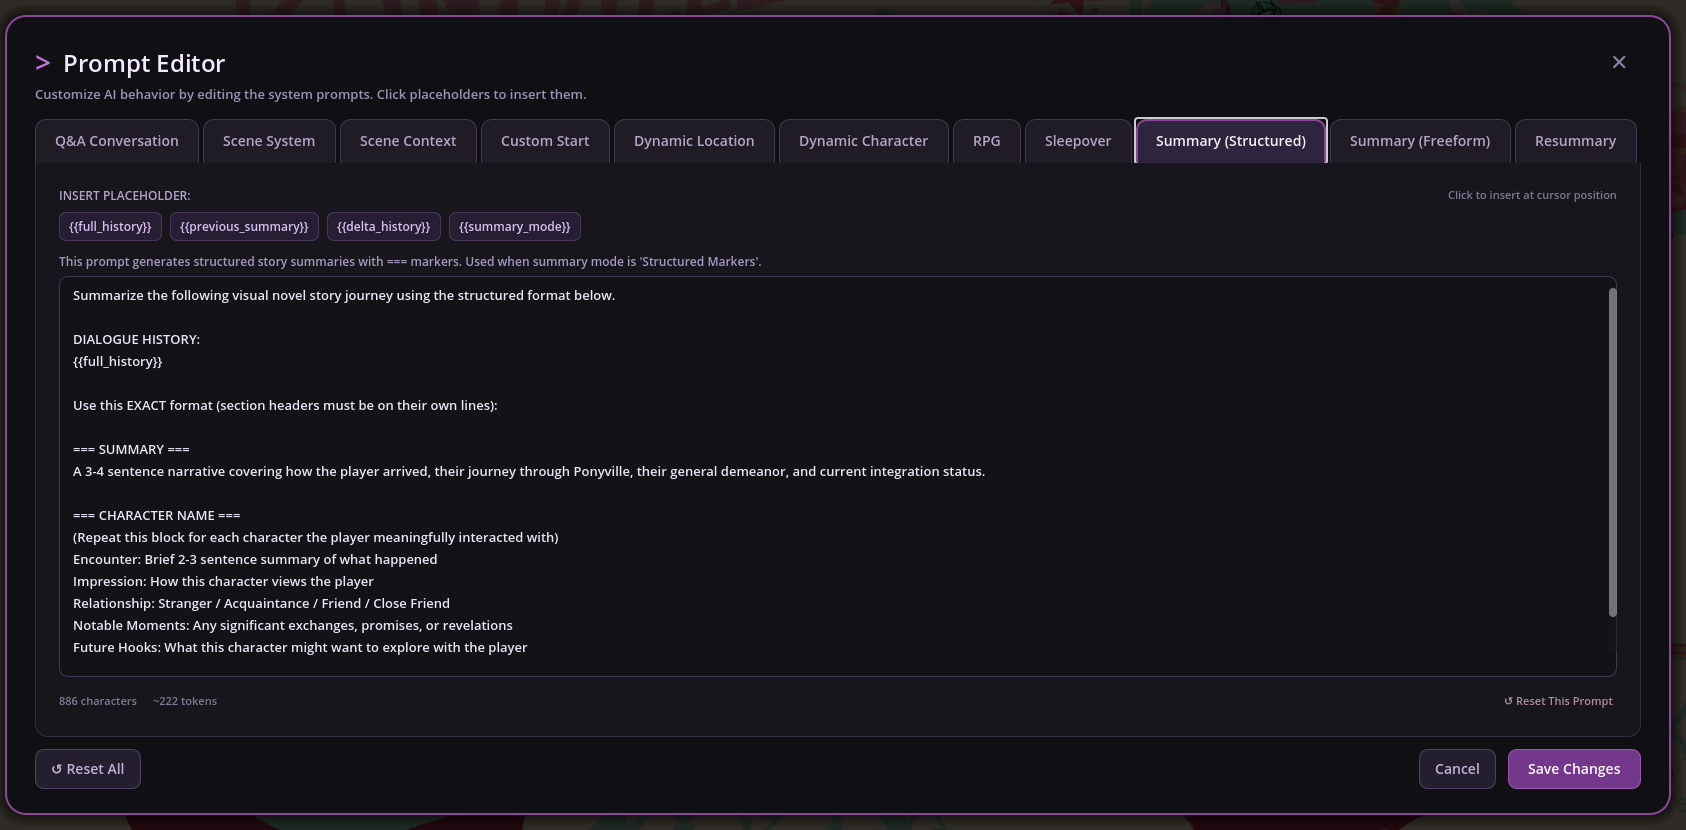The width and height of the screenshot is (1686, 830).
Task: Click the 'Future Hooks:' line in the prompt
Action: point(300,648)
